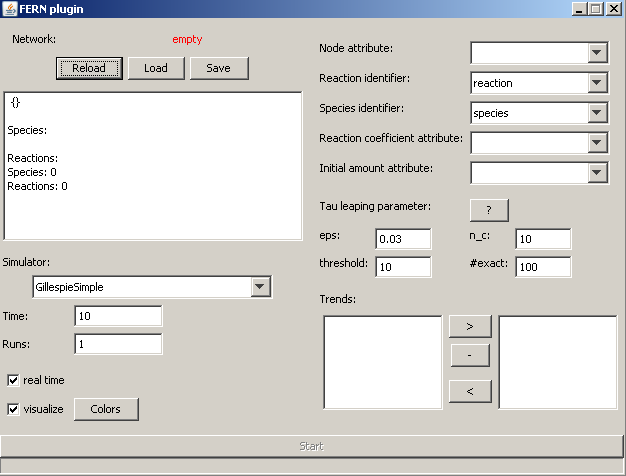Close the FERN plugin window
The height and width of the screenshot is (476, 626).
click(614, 9)
